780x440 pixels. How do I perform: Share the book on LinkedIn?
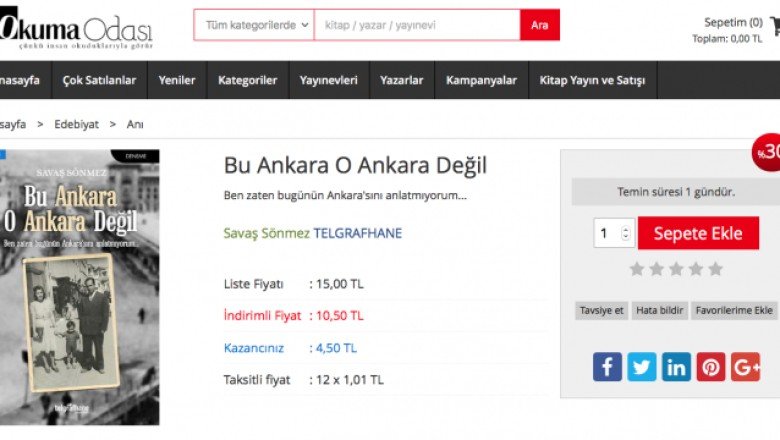point(676,367)
